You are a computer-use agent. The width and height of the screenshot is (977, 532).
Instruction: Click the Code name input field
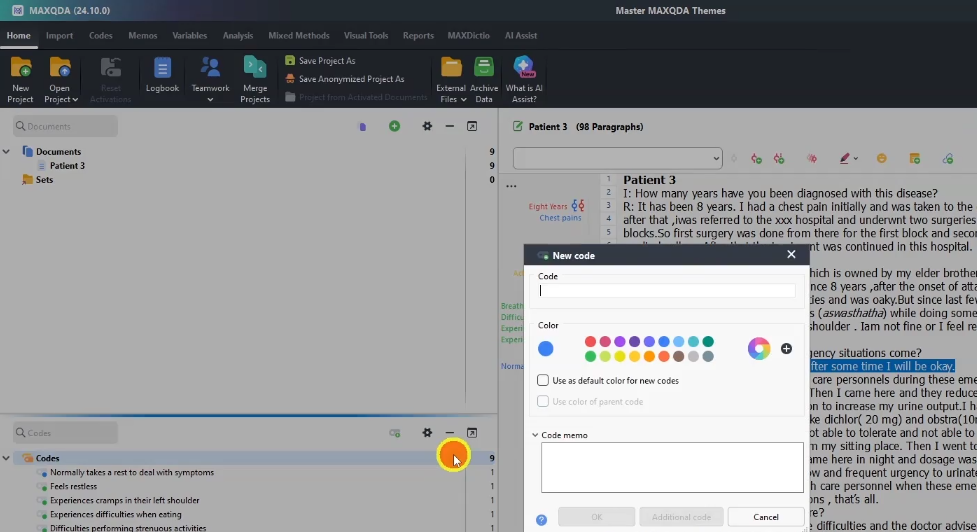point(666,291)
